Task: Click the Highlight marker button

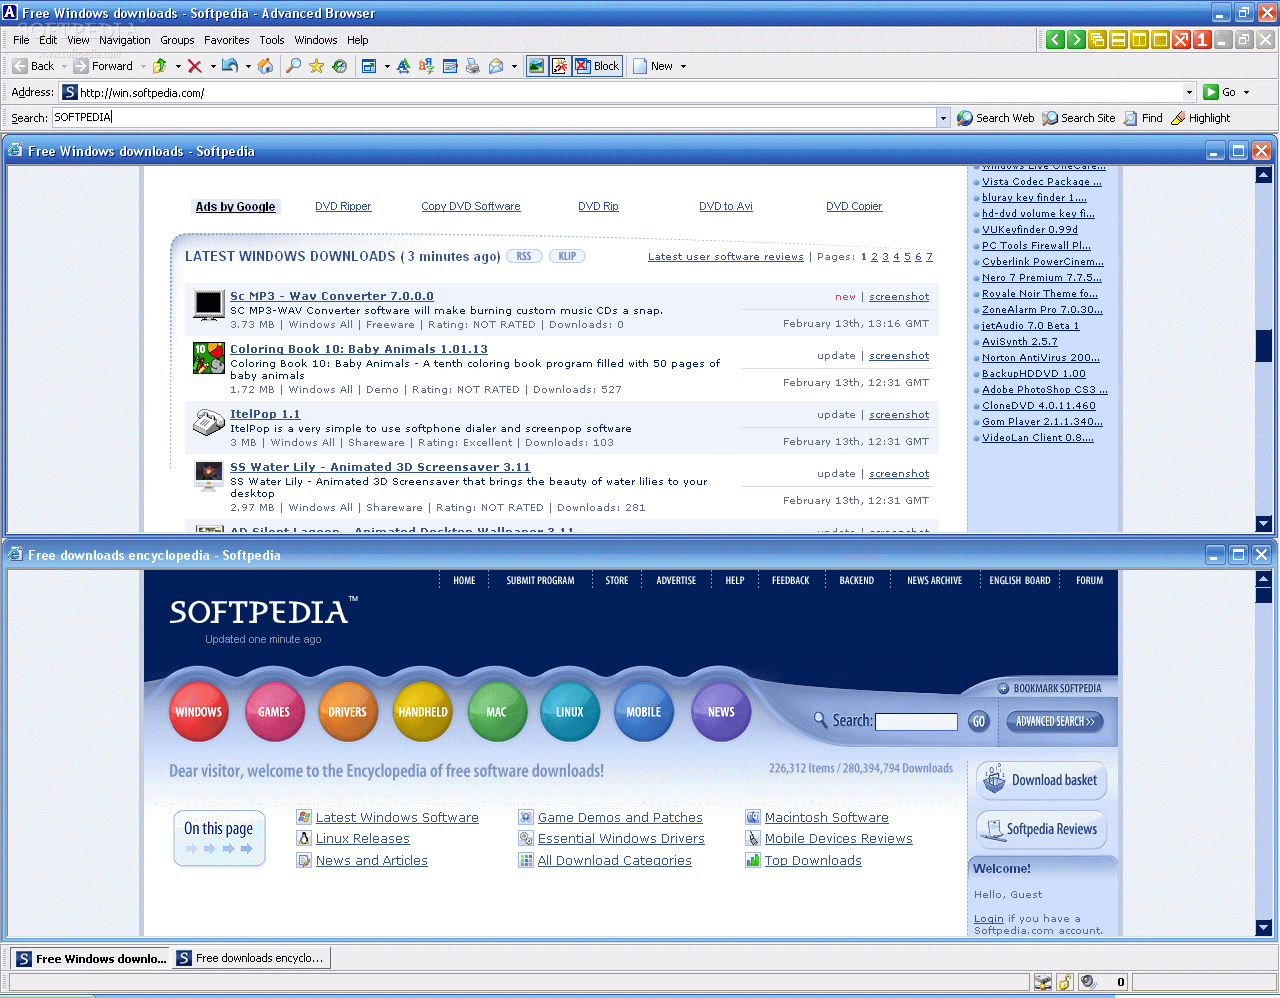Action: (1201, 118)
